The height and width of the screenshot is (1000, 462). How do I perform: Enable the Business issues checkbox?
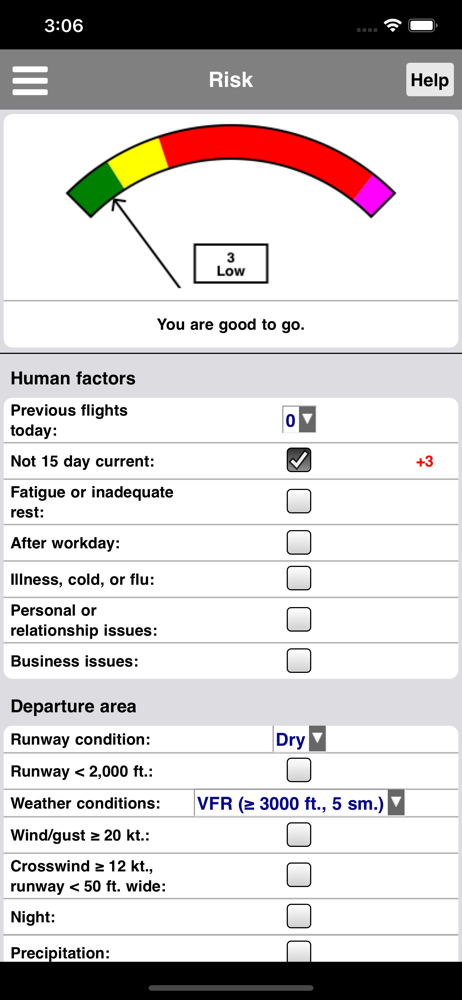click(x=299, y=661)
